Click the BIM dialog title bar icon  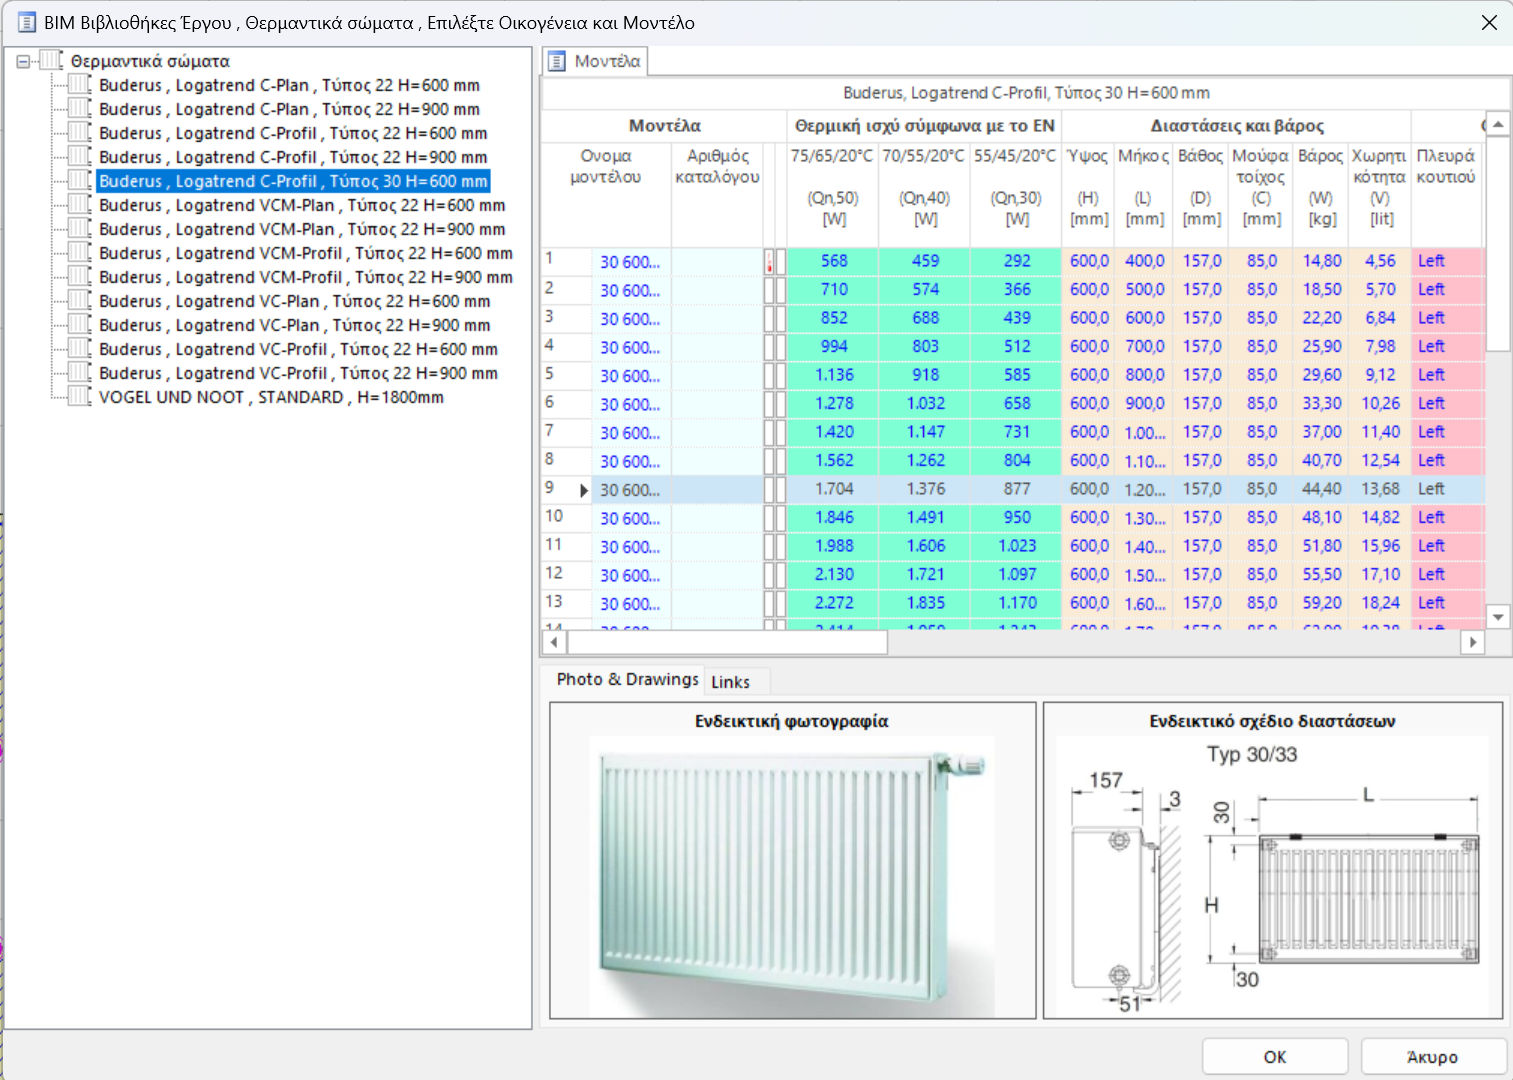click(27, 22)
